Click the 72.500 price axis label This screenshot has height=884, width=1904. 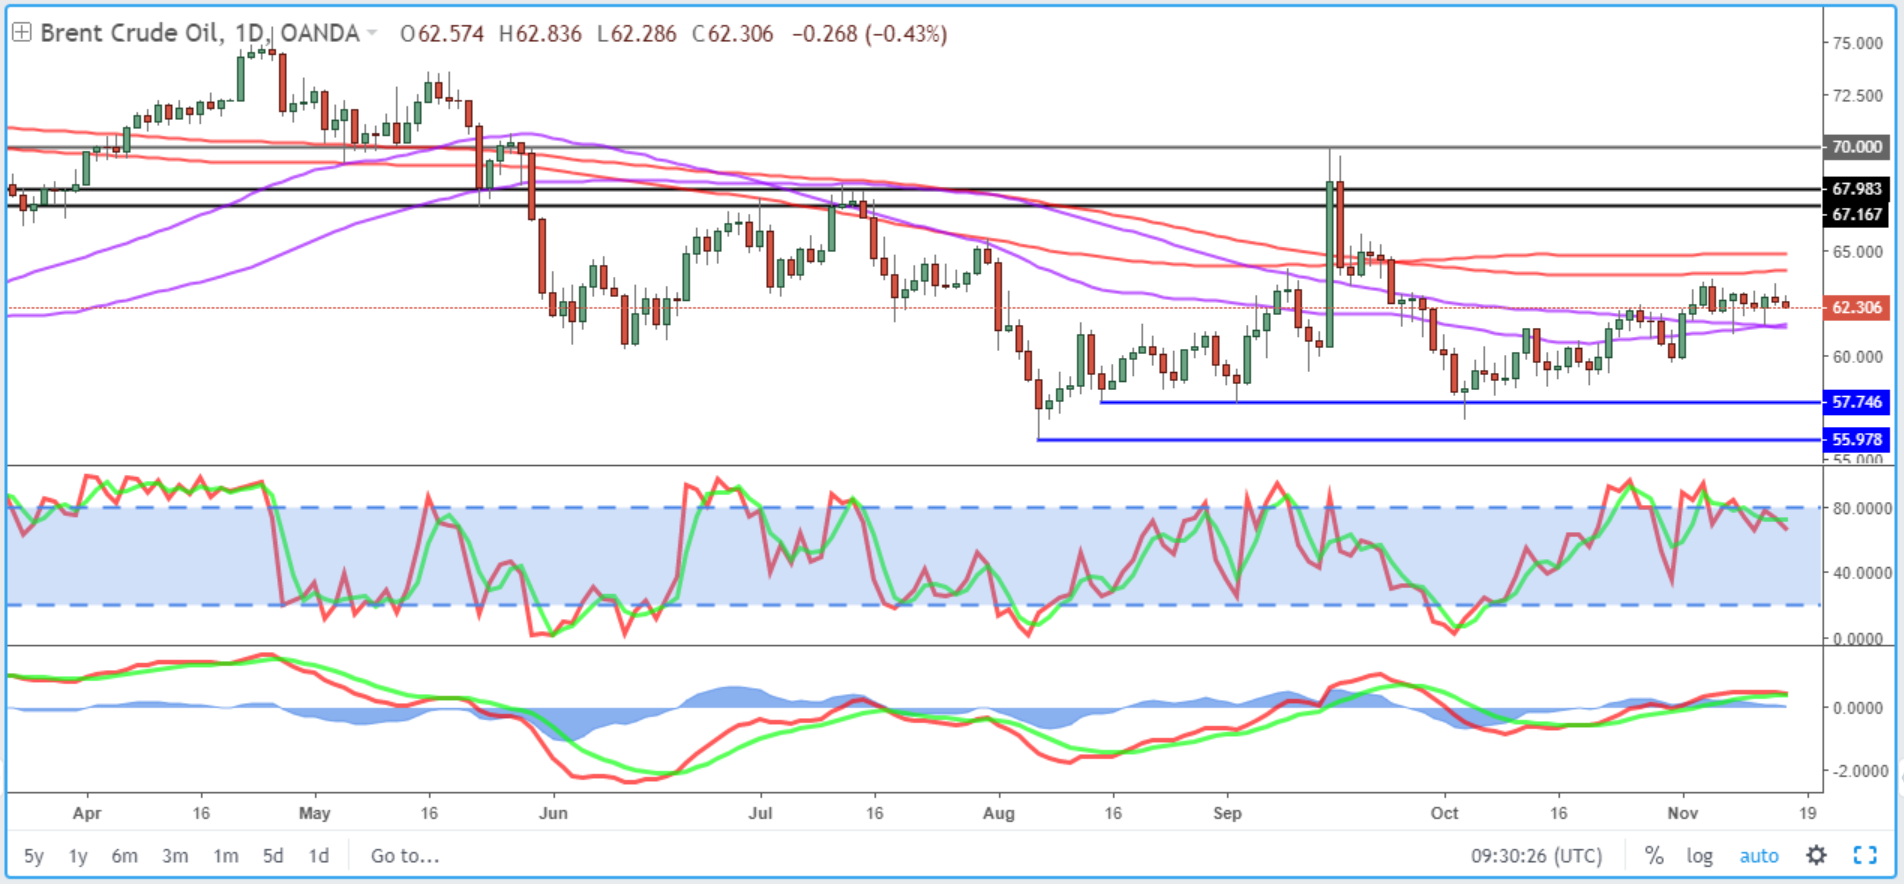click(1858, 95)
